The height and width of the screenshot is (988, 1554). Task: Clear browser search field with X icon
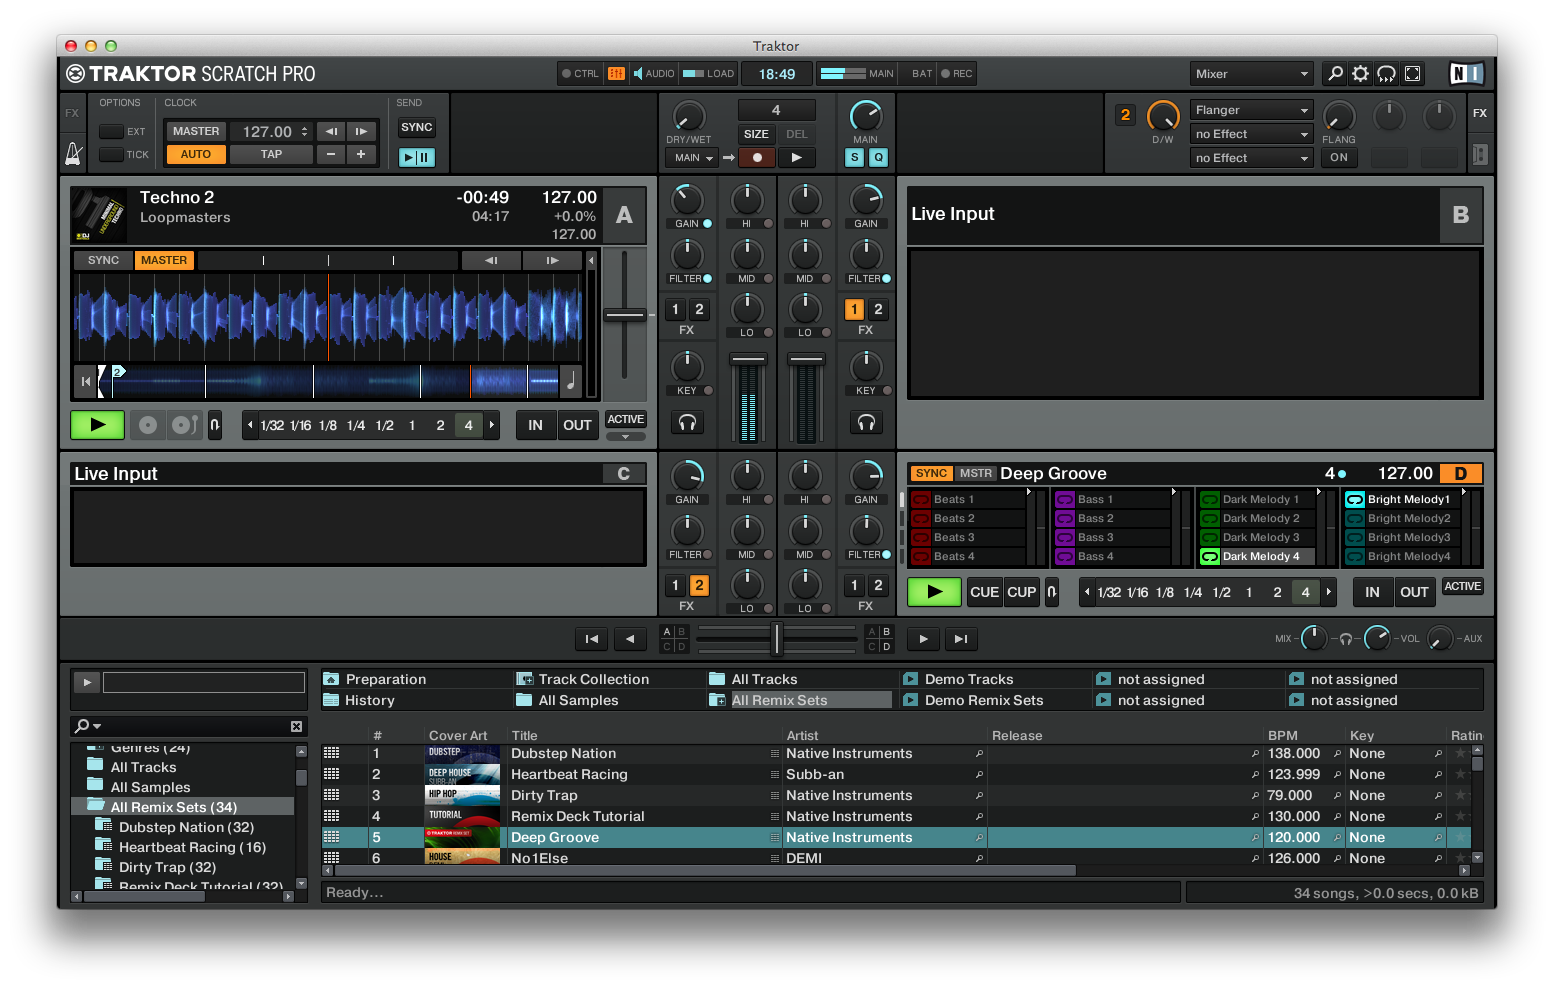click(296, 726)
